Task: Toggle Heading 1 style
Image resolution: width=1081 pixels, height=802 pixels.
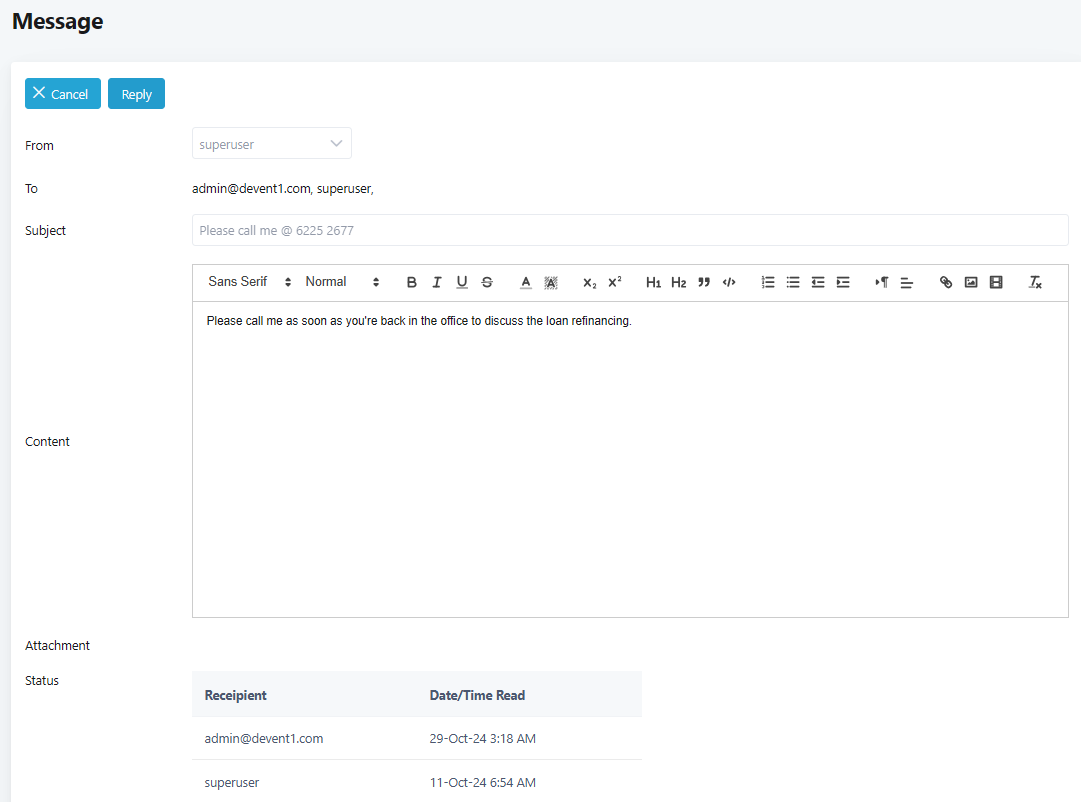Action: 653,283
